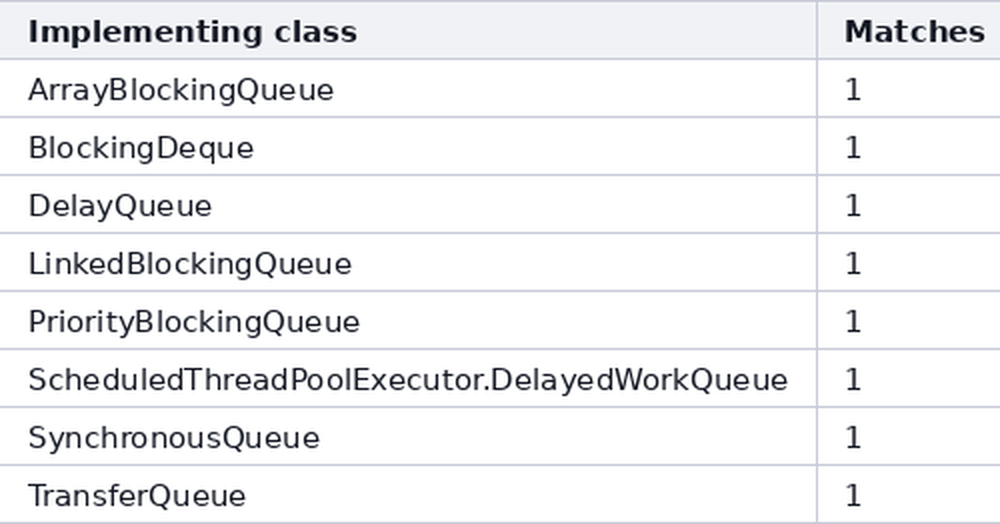Click the match count for LinkedBlockingQueue
The width and height of the screenshot is (1000, 524).
[853, 264]
